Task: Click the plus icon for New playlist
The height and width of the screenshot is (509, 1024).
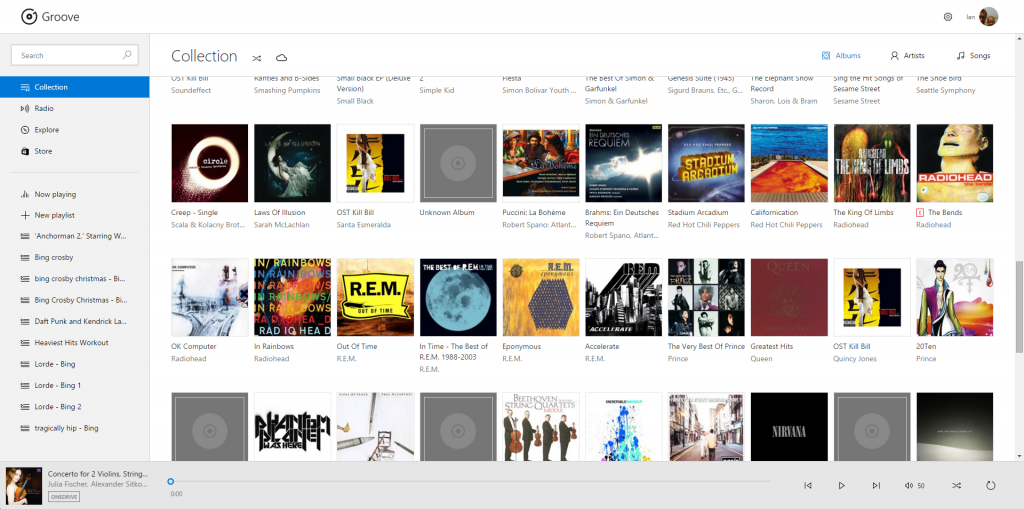Action: pyautogui.click(x=25, y=215)
